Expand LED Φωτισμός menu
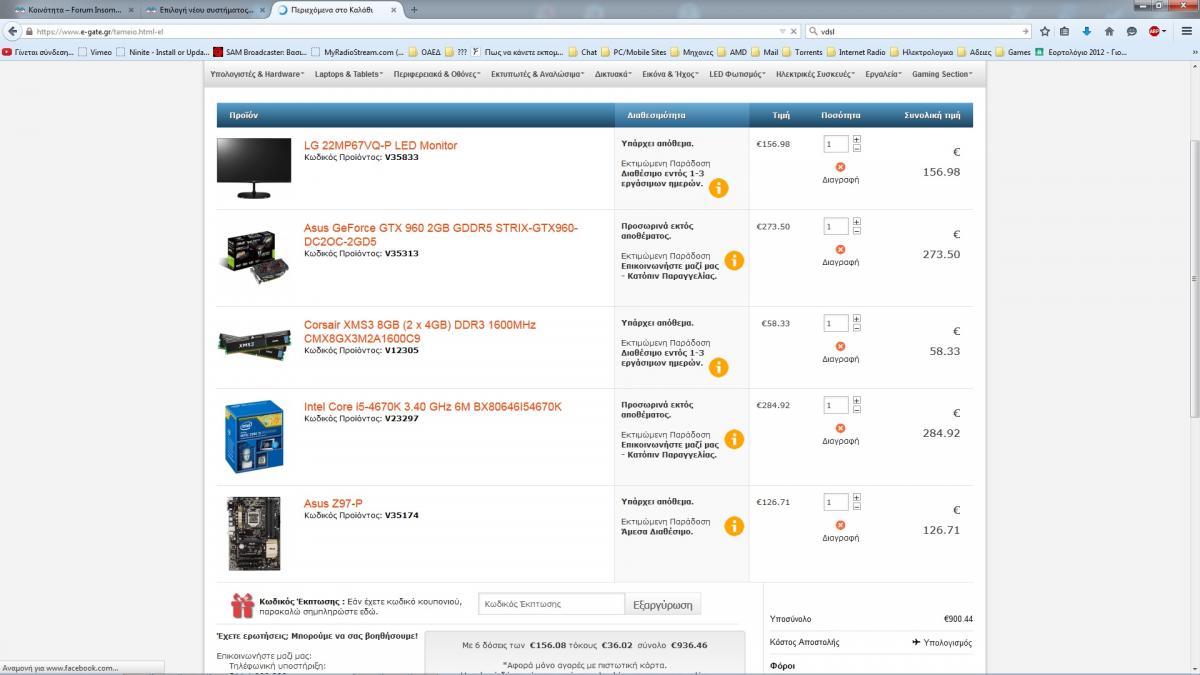 [738, 74]
